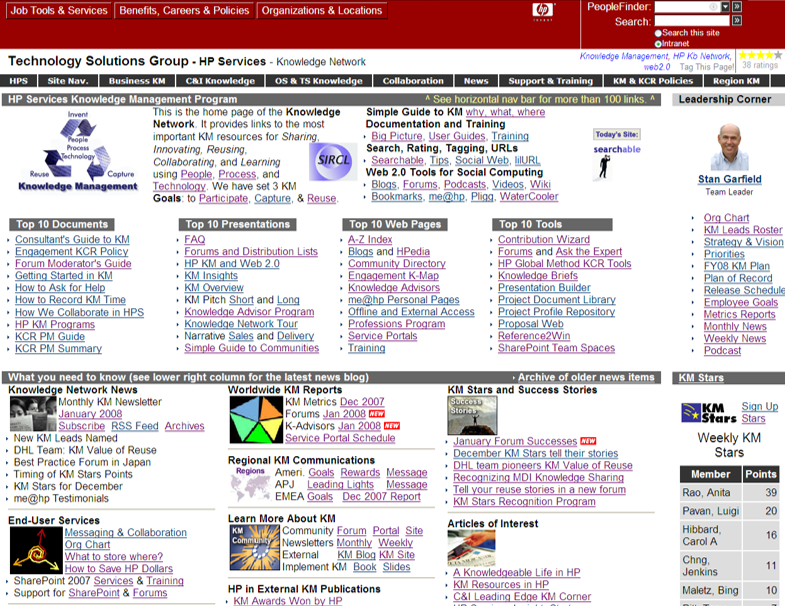The height and width of the screenshot is (606, 785).
Task: Open the WaterCooler link
Action: (x=529, y=196)
